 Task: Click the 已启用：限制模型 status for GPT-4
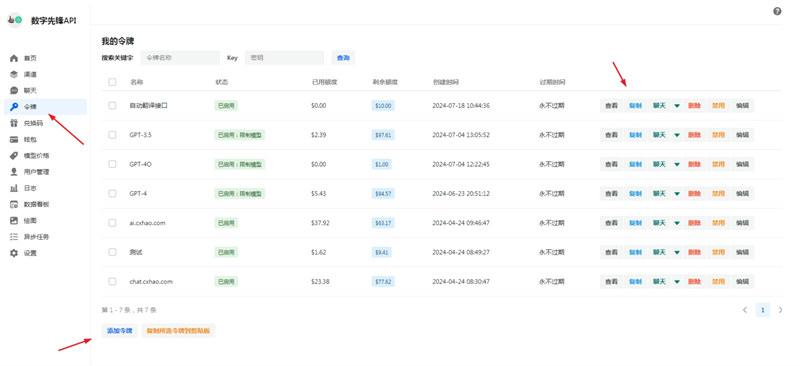240,193
